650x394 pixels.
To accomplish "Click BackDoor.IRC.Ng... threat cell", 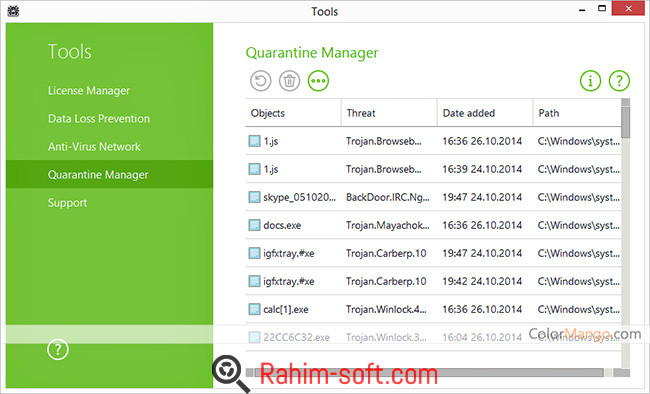I will pyautogui.click(x=388, y=197).
